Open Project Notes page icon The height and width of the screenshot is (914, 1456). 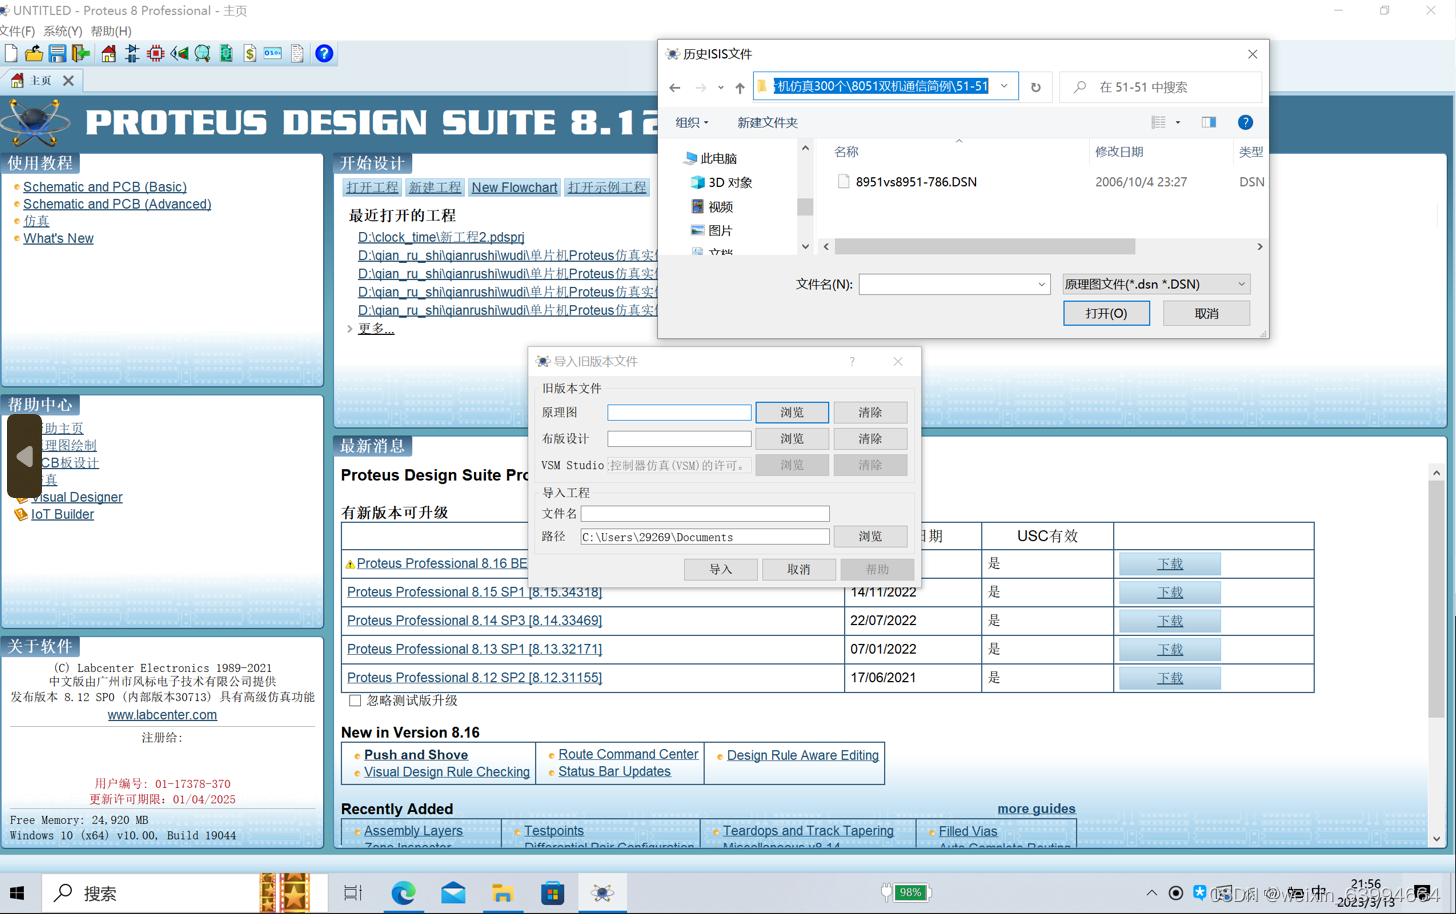point(297,53)
